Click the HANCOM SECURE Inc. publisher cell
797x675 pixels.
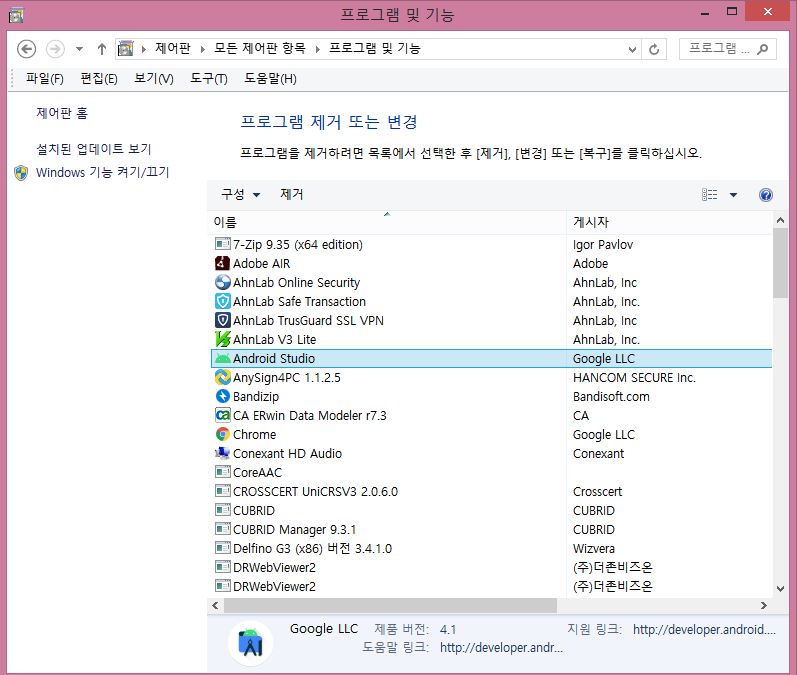[x=634, y=378]
